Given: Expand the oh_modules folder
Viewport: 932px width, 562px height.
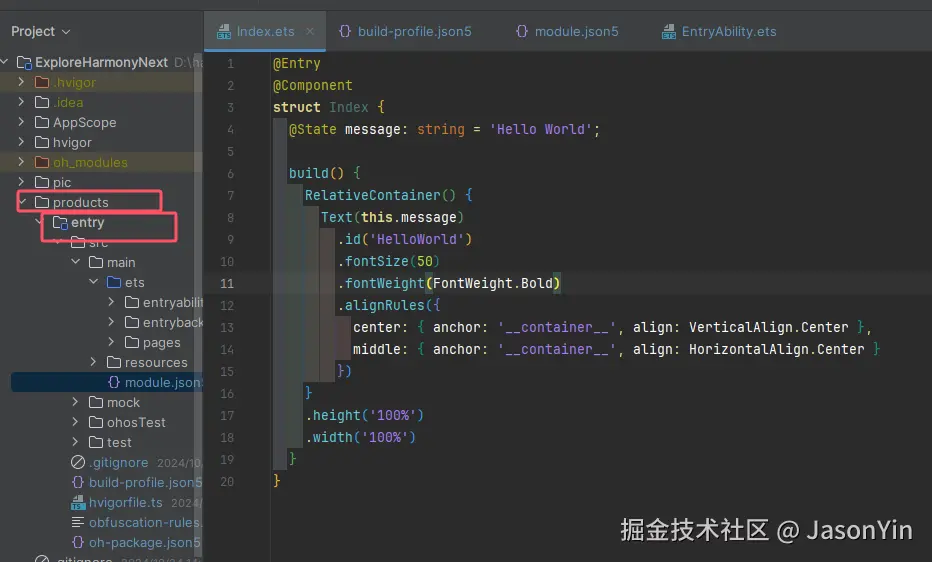Looking at the screenshot, I should (21, 162).
